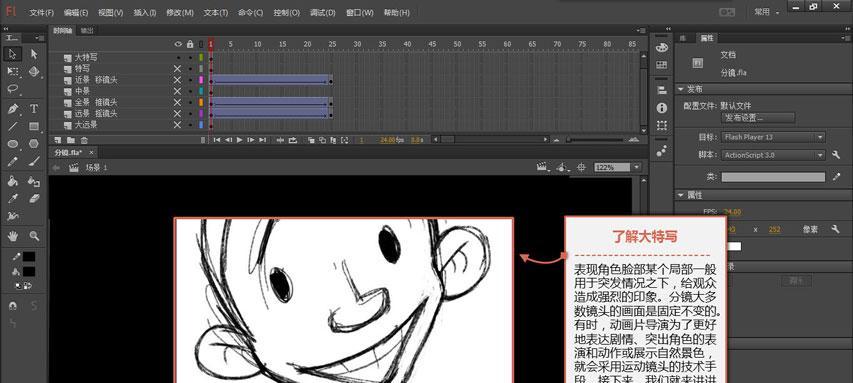Select the Line tool
This screenshot has width=853, height=383.
point(13,126)
